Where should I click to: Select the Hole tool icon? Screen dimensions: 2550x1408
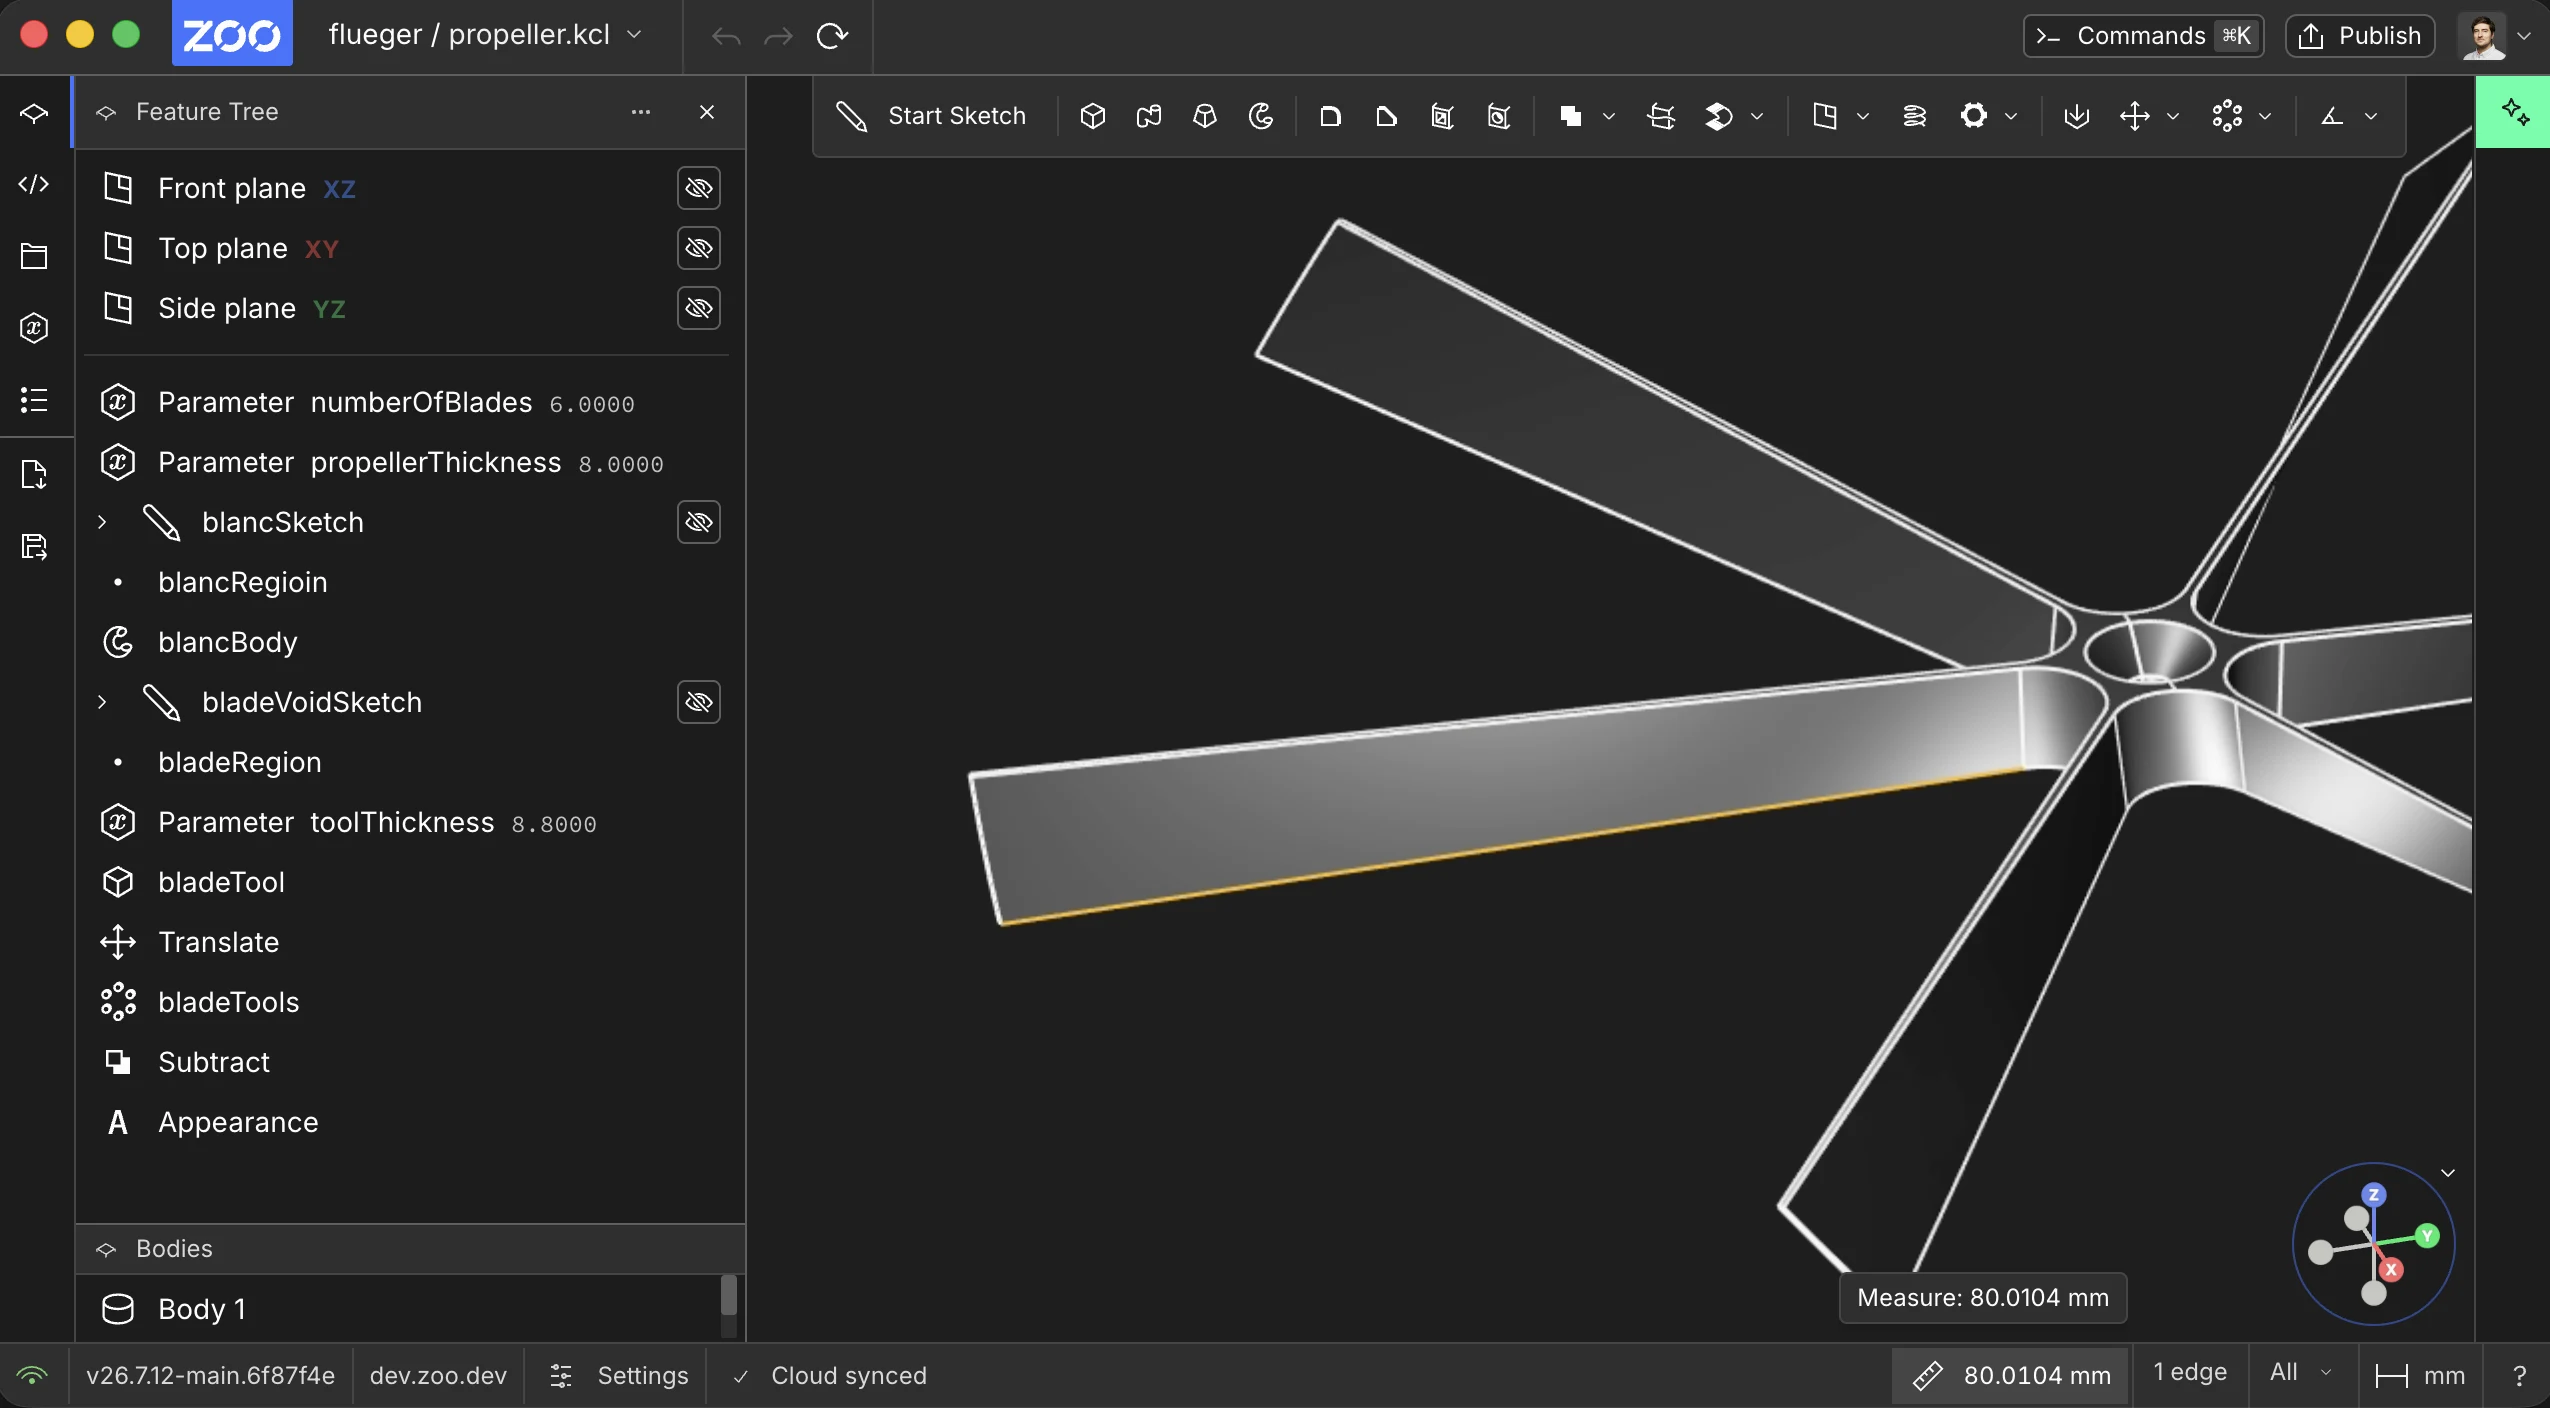pos(1498,116)
